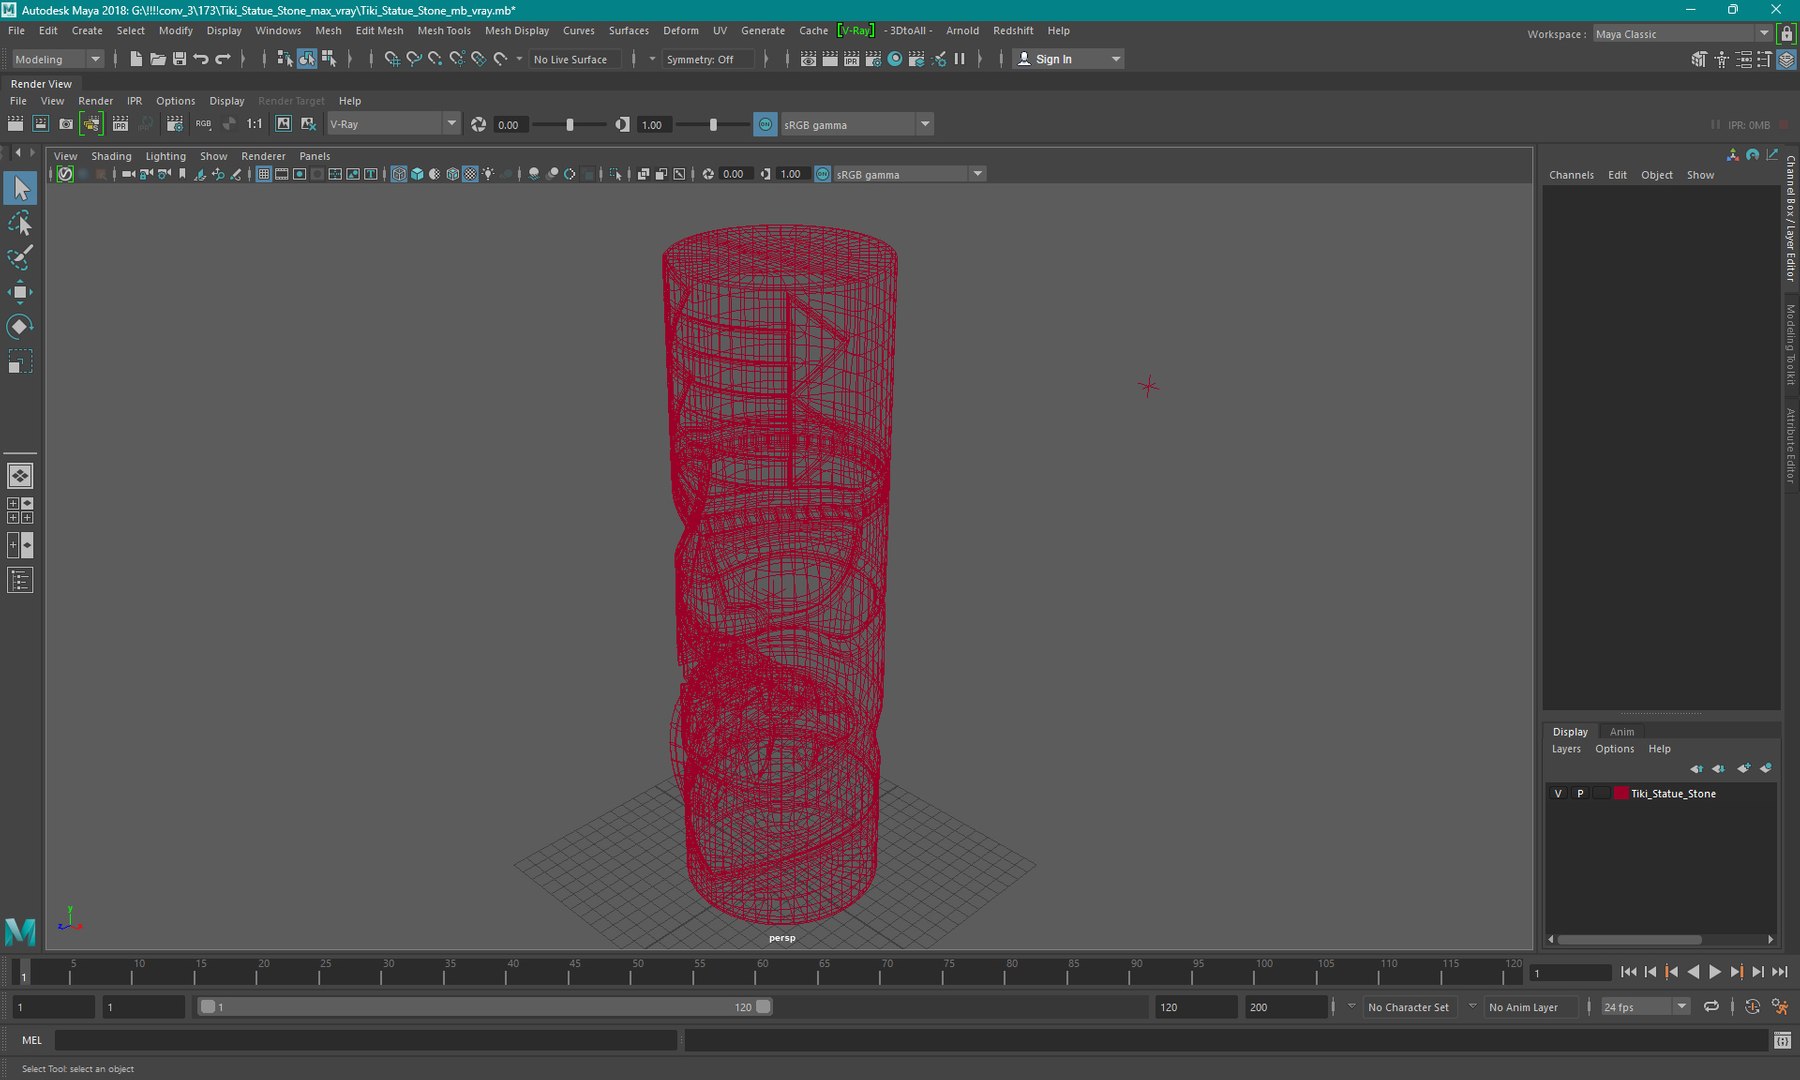The height and width of the screenshot is (1080, 1800).
Task: Open Render View sRGB gamma dropdown
Action: 856,124
